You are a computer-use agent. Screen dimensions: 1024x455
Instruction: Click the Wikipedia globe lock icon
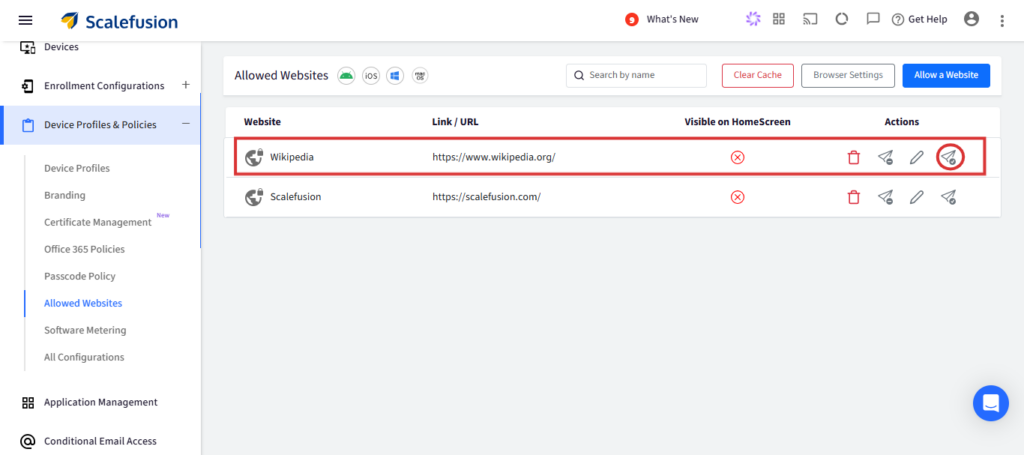tap(254, 157)
